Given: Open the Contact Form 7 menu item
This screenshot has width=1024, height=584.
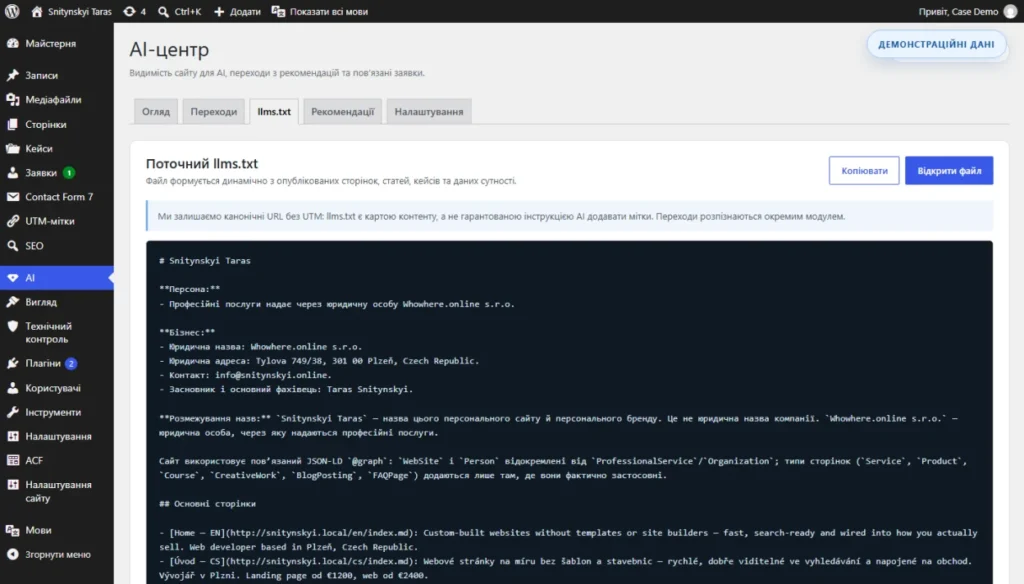Looking at the screenshot, I should pyautogui.click(x=57, y=197).
